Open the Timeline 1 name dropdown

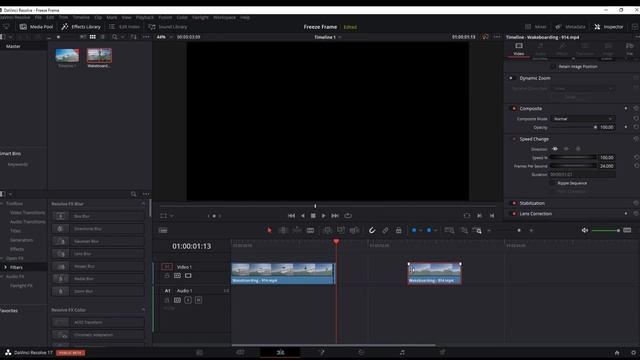coord(327,37)
